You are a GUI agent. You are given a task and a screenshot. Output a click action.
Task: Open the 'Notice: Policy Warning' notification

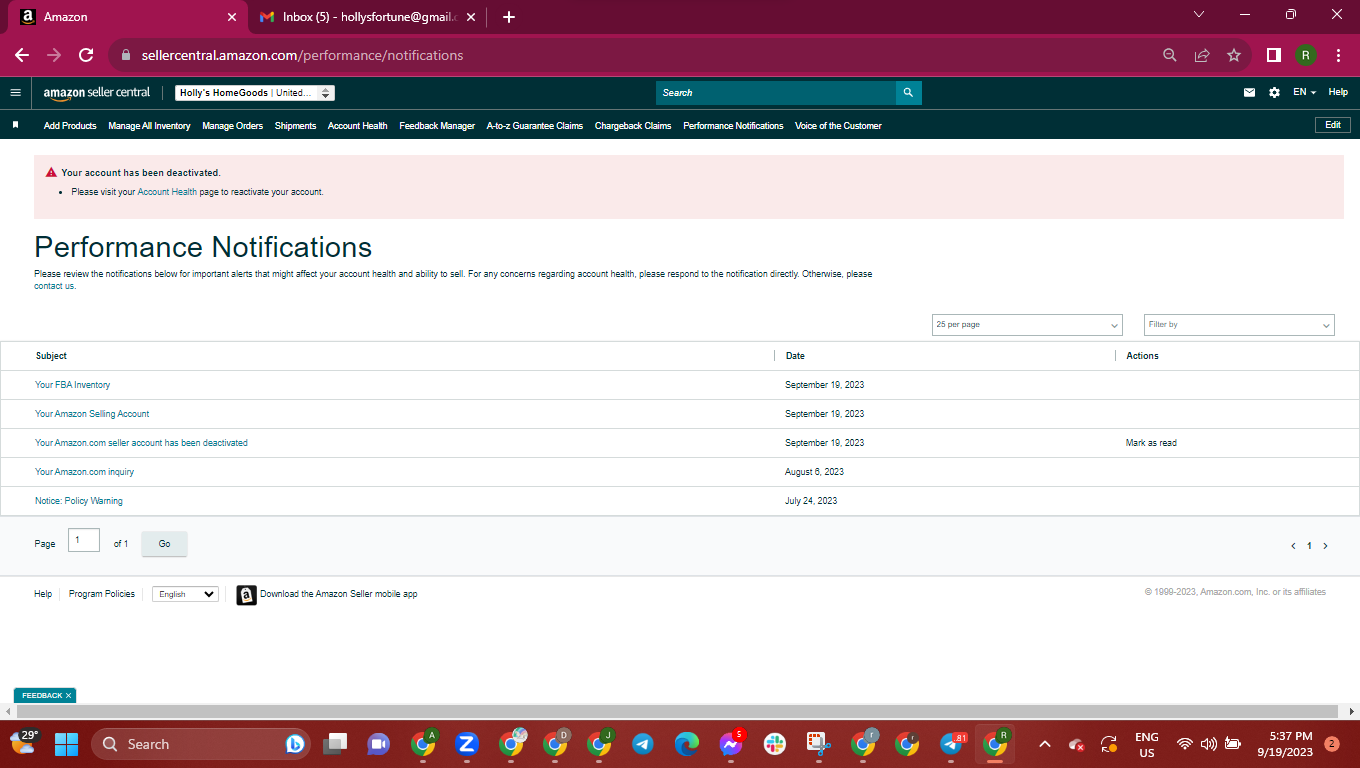click(79, 501)
